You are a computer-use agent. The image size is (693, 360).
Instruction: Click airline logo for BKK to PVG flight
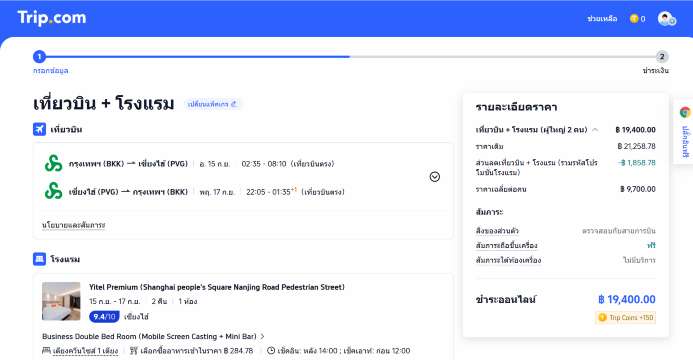coord(53,163)
